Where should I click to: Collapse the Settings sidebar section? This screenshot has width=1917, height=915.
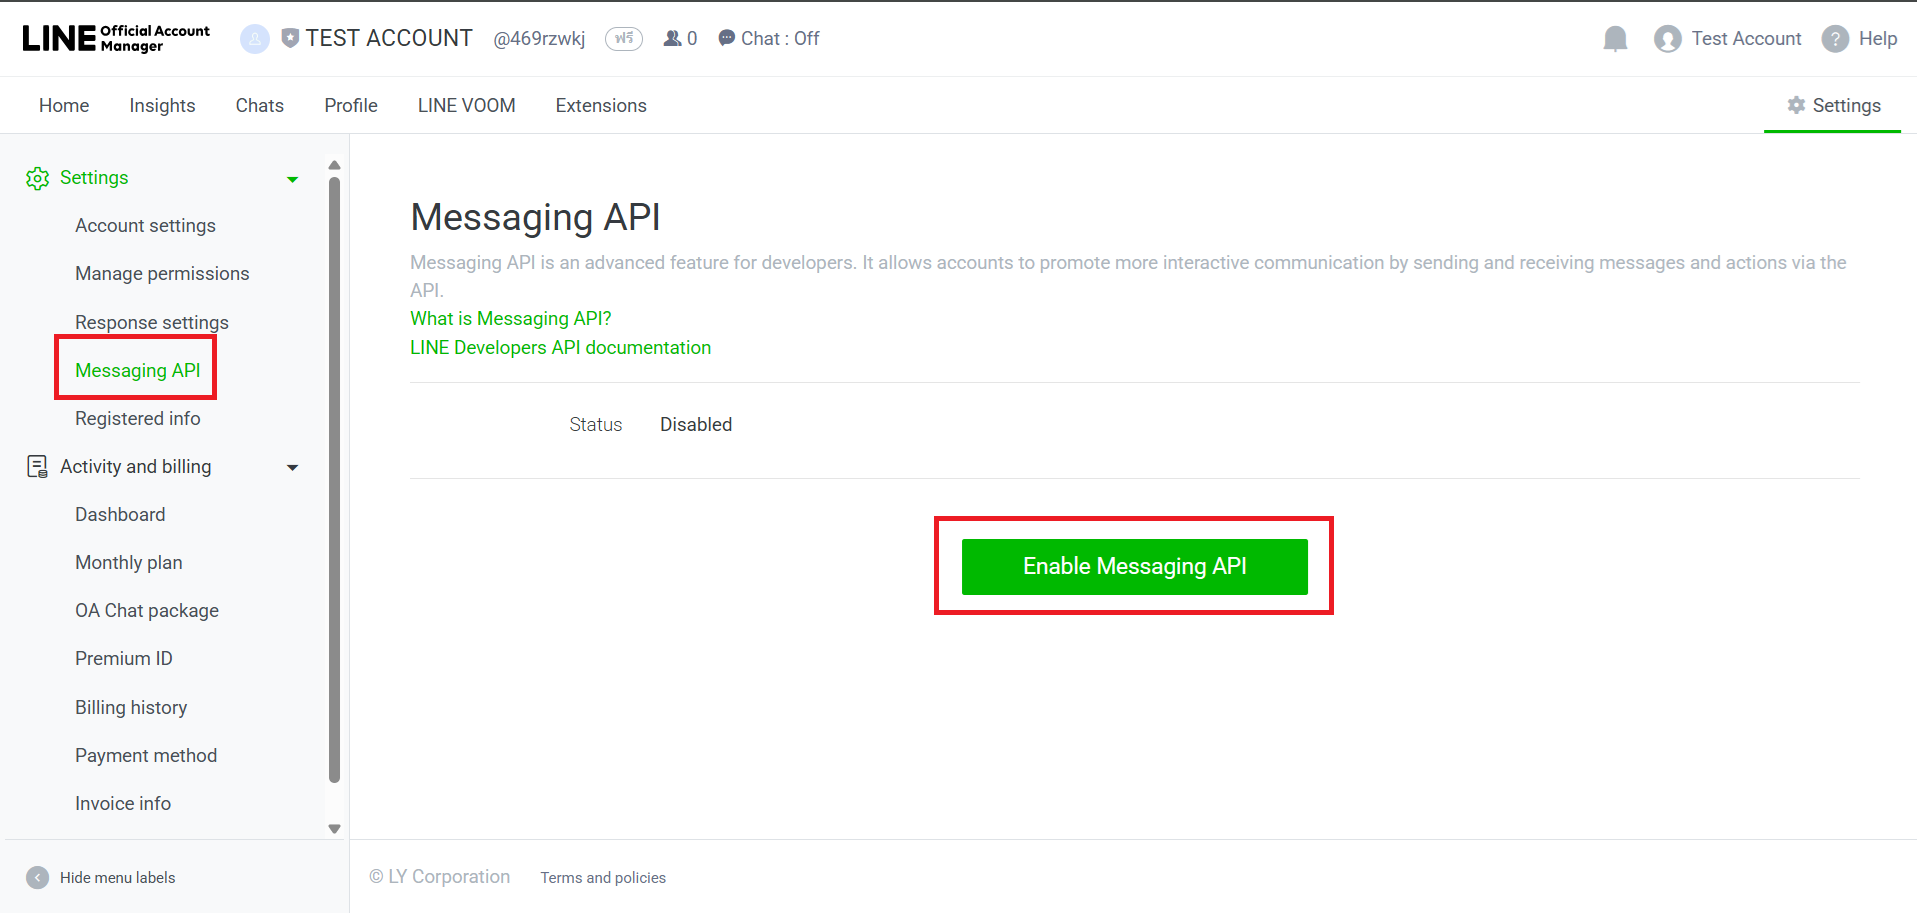pyautogui.click(x=293, y=179)
